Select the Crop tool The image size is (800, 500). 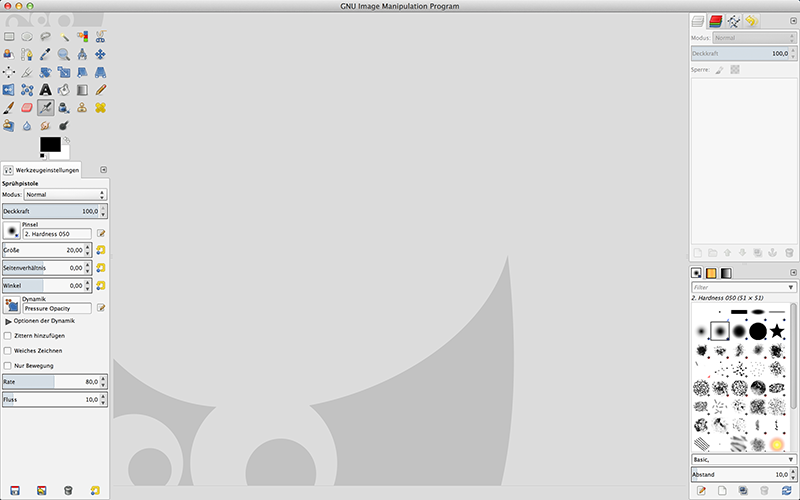click(27, 72)
